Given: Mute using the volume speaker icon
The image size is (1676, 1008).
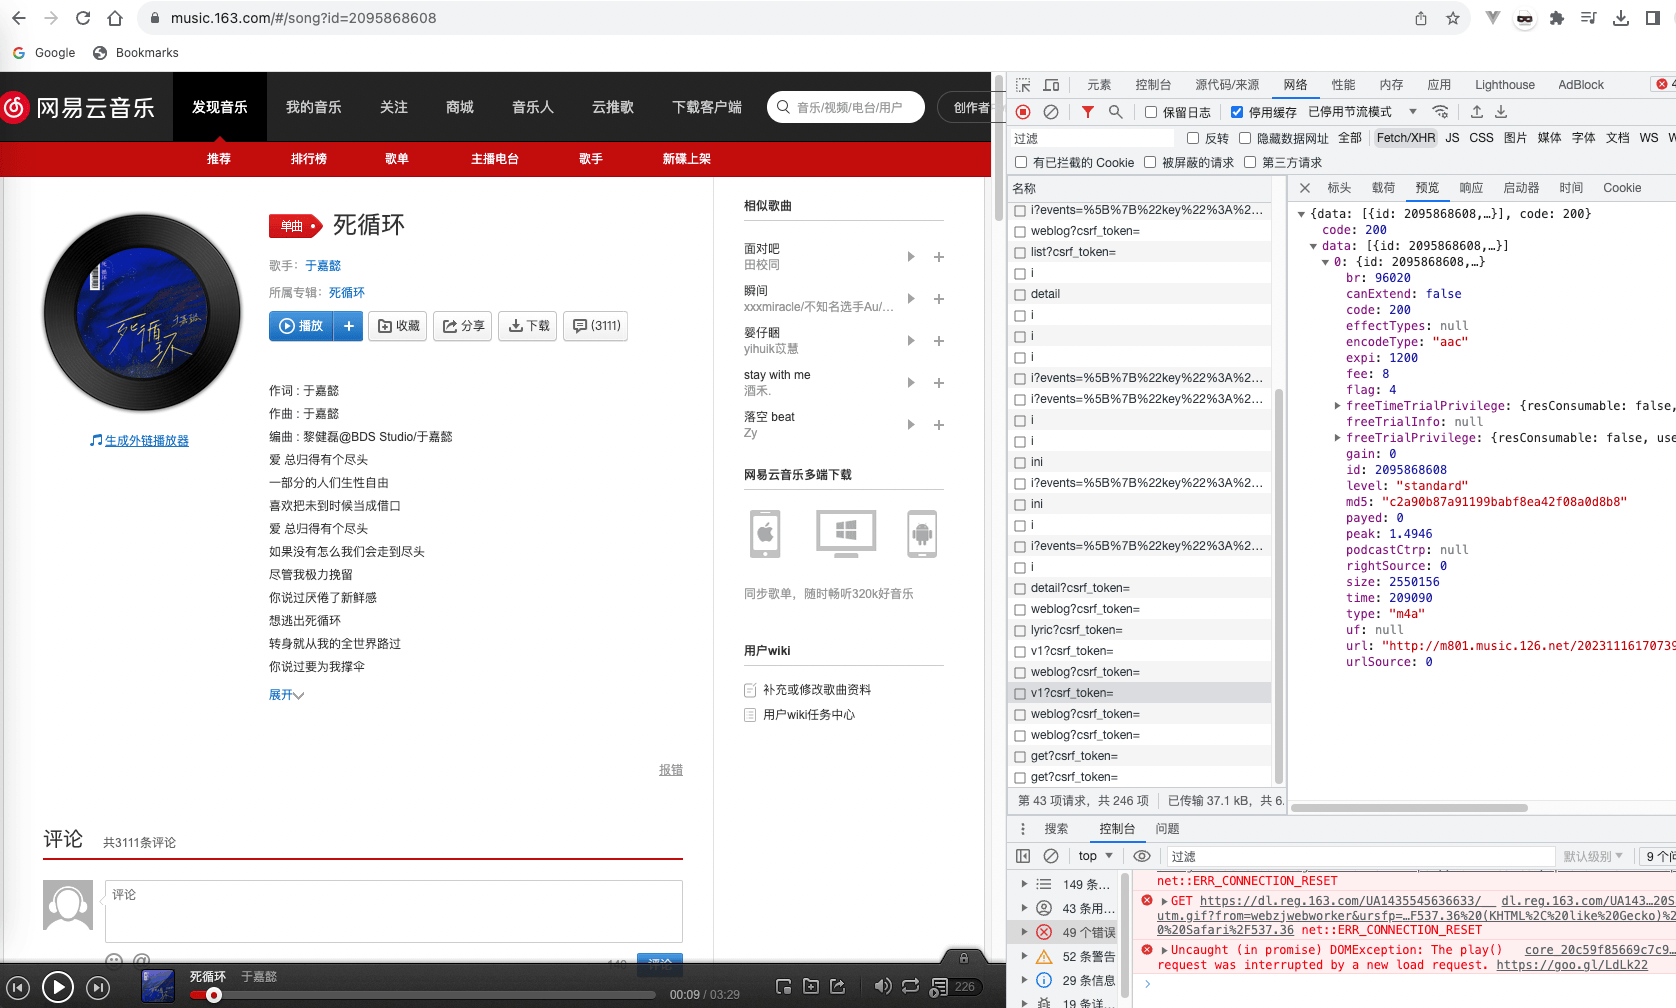Looking at the screenshot, I should pyautogui.click(x=882, y=986).
